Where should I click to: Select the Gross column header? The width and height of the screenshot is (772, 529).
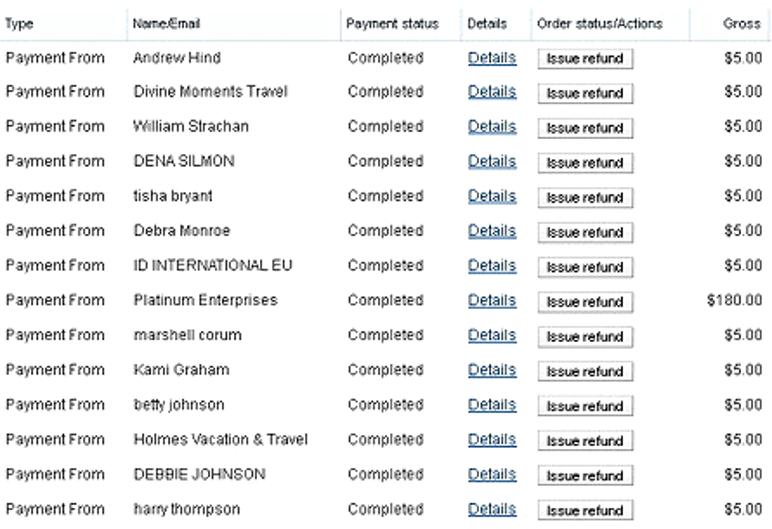tap(741, 24)
